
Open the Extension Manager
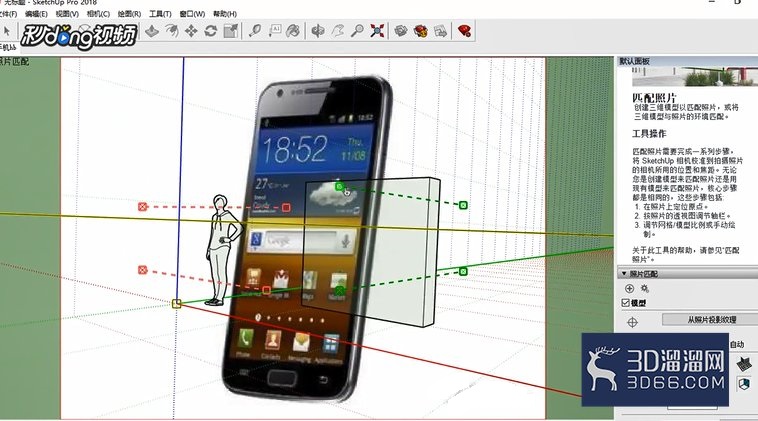tap(465, 31)
